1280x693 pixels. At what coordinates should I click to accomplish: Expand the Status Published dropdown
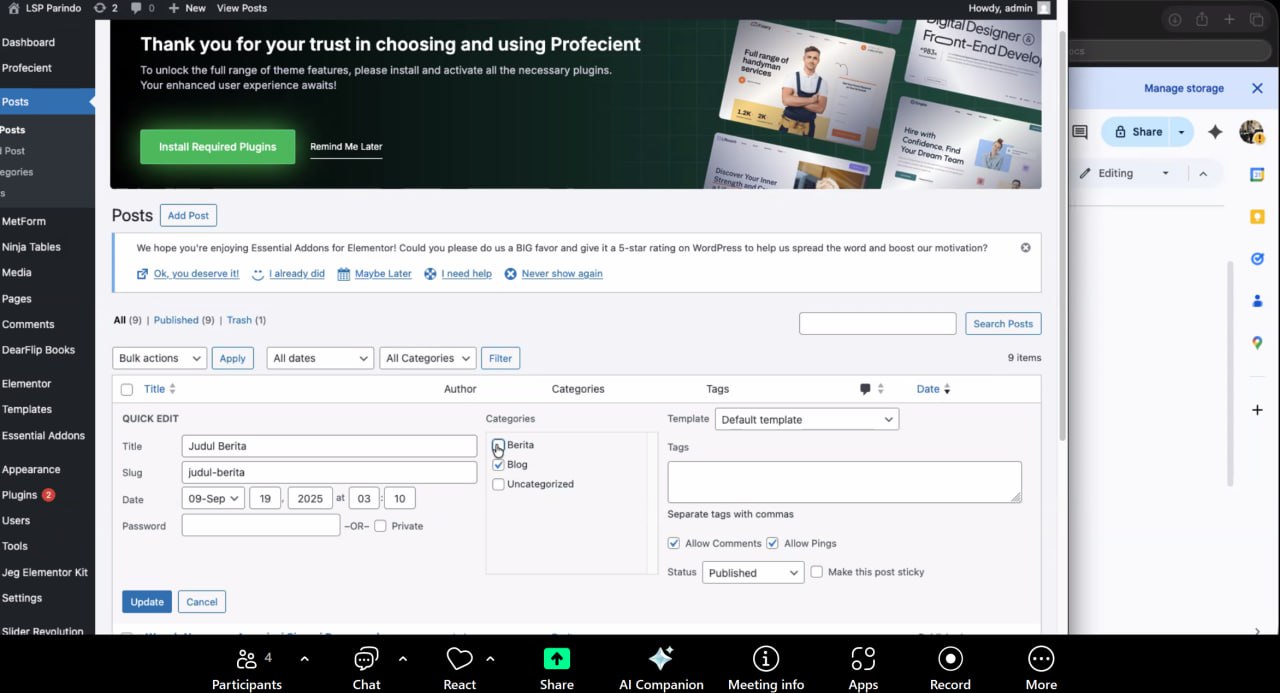point(753,573)
